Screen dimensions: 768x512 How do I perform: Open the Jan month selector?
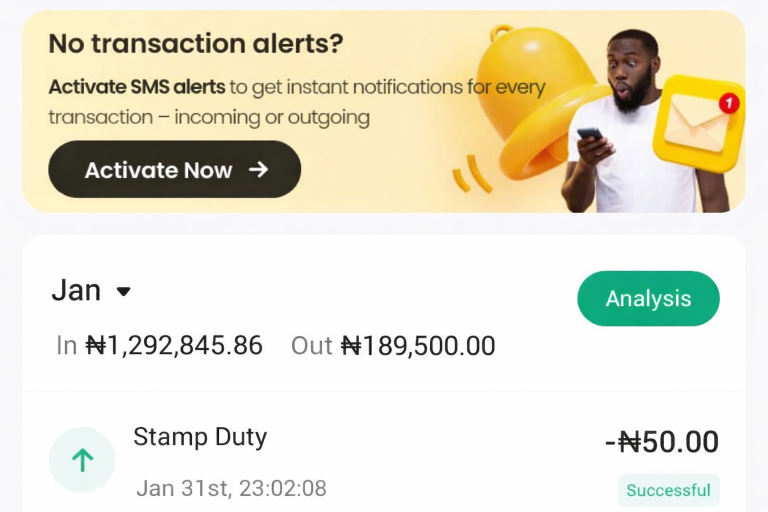(x=78, y=291)
